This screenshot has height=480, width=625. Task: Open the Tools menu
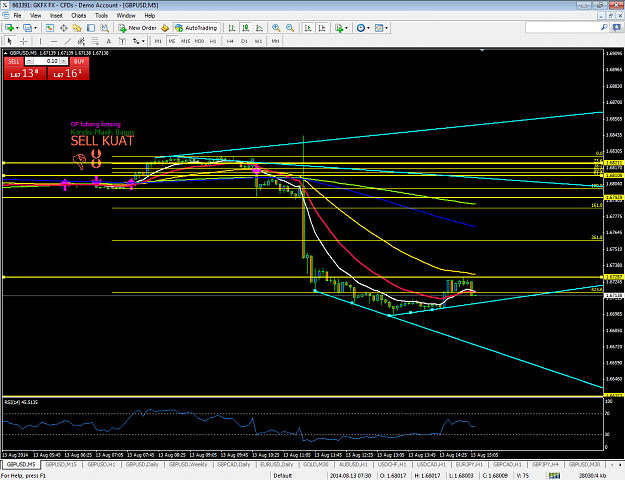[x=101, y=16]
